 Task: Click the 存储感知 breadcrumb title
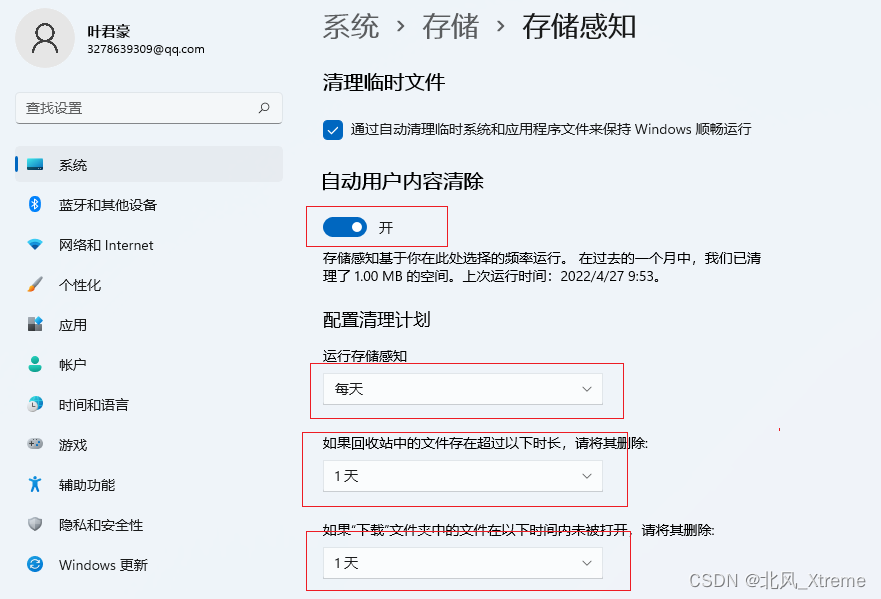pyautogui.click(x=579, y=26)
